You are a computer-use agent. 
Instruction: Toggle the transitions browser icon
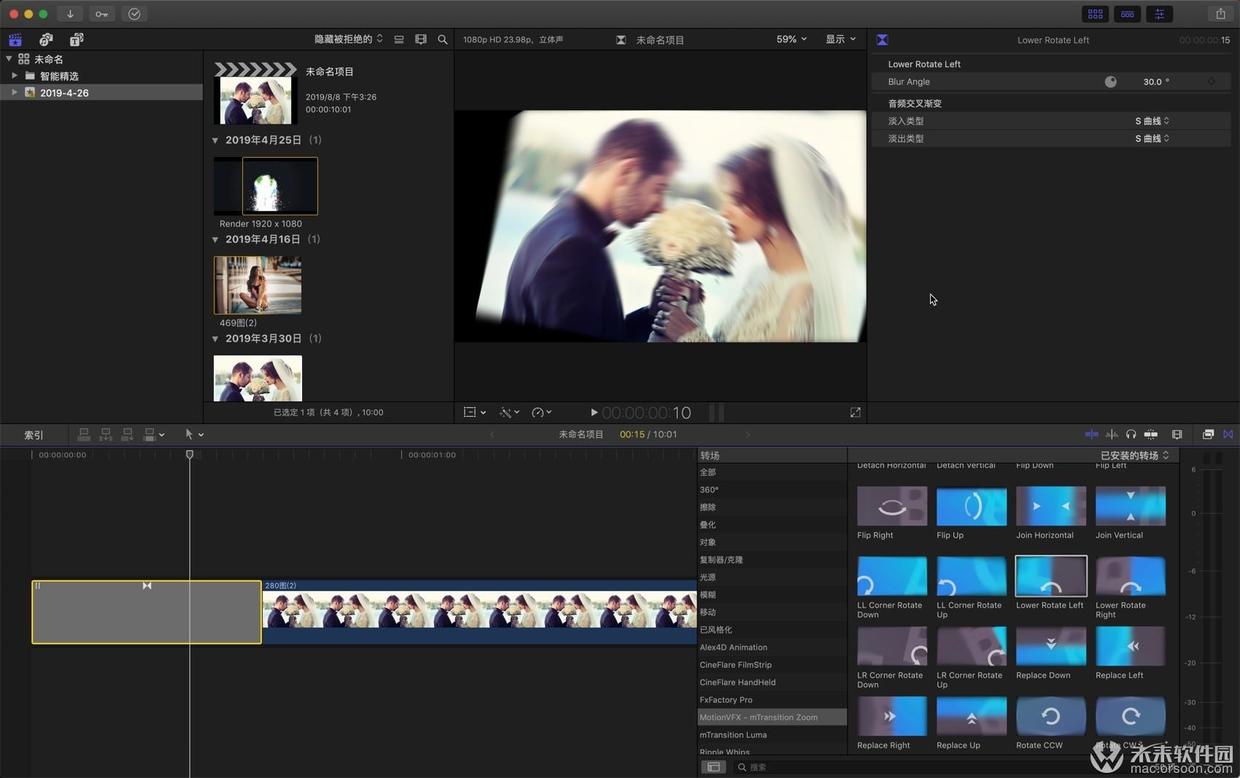[1228, 434]
